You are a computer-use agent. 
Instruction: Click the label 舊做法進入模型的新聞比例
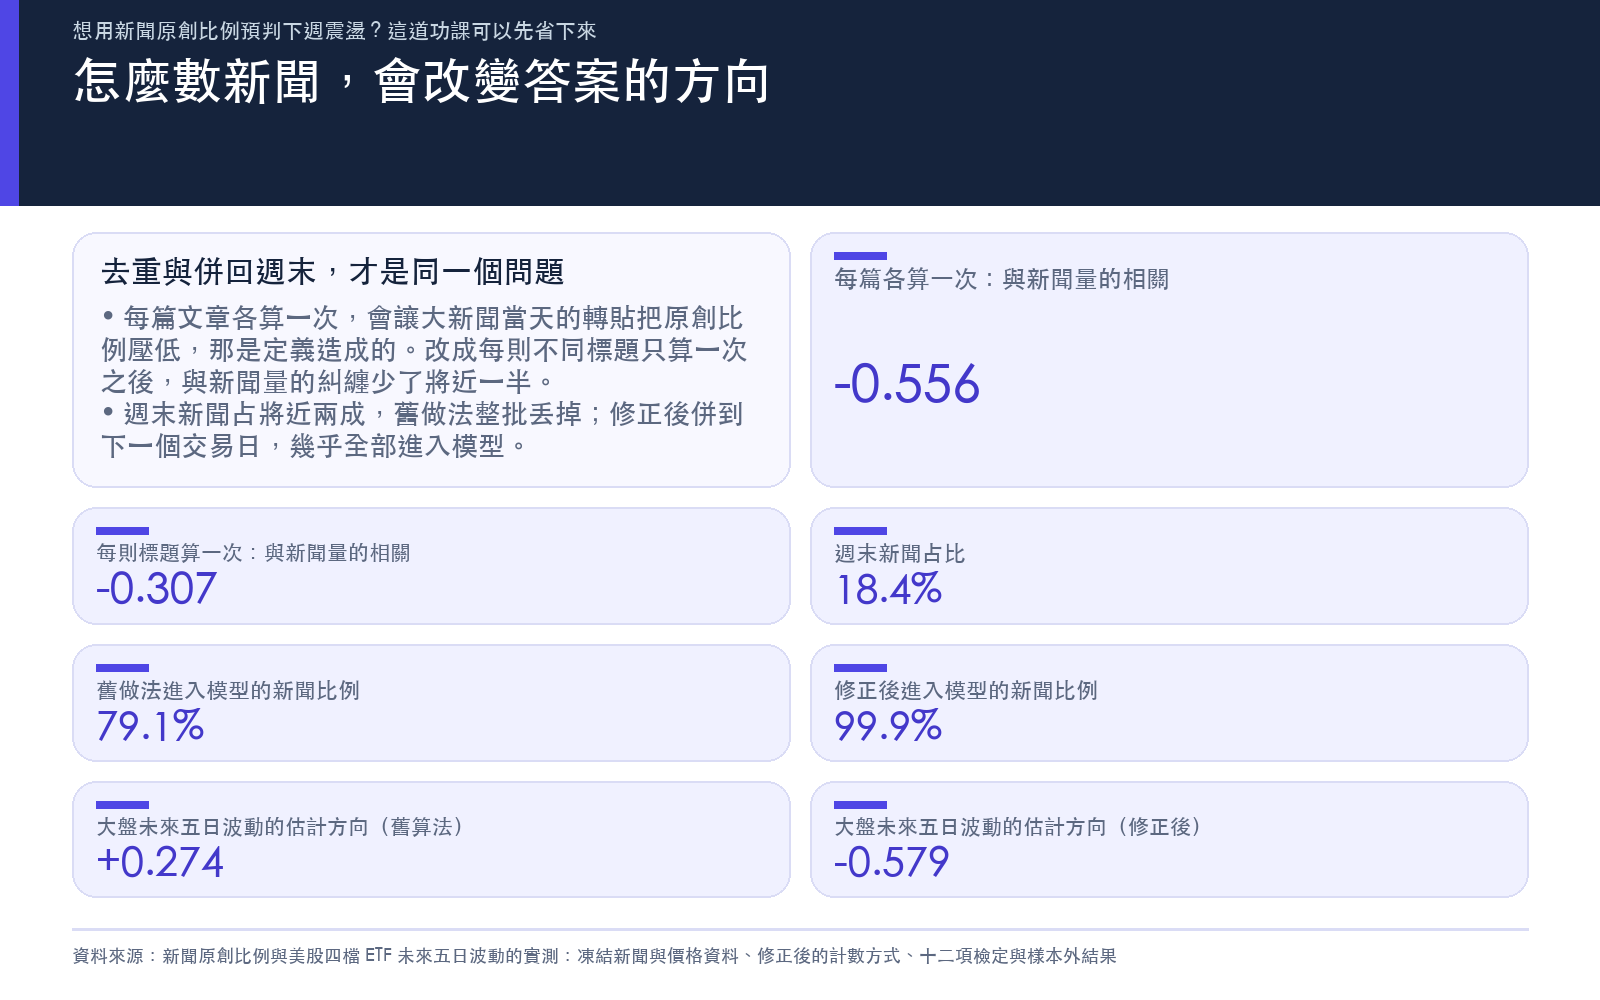[x=228, y=690]
